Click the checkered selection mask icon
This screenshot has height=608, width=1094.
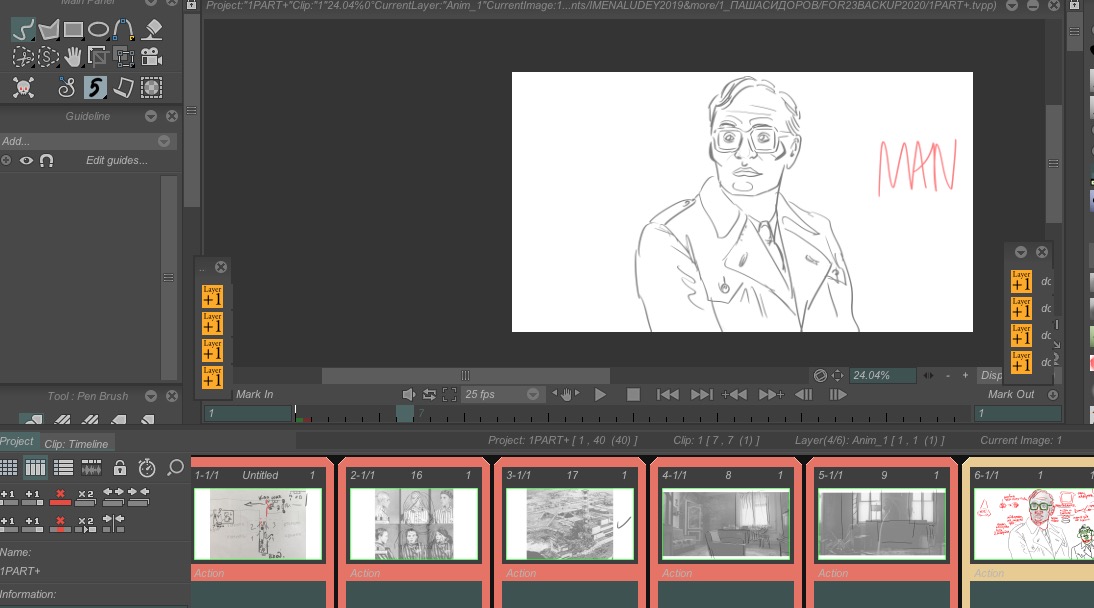tap(151, 88)
